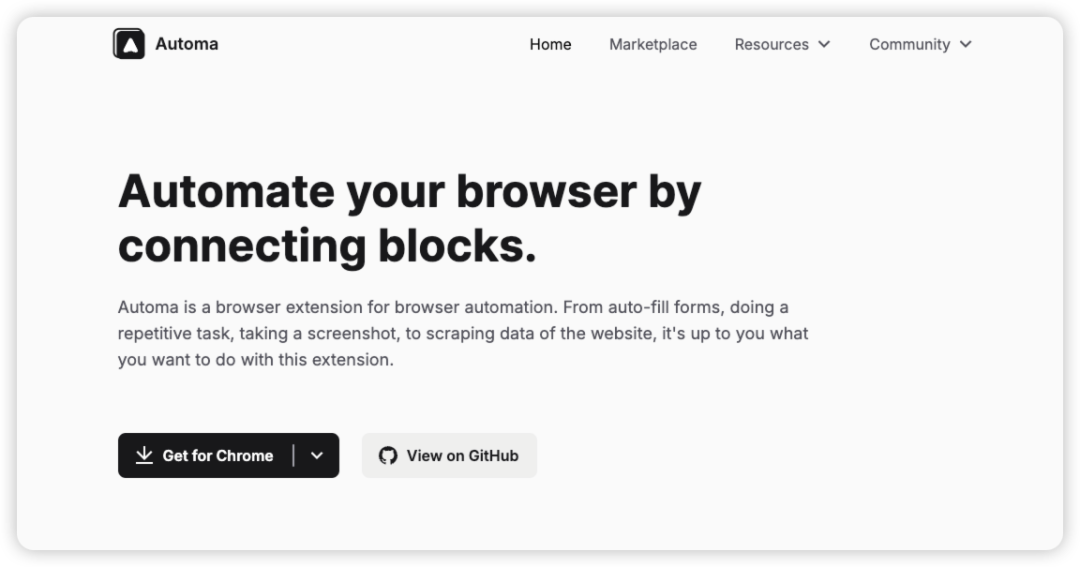Open the Marketplace page

point(653,44)
